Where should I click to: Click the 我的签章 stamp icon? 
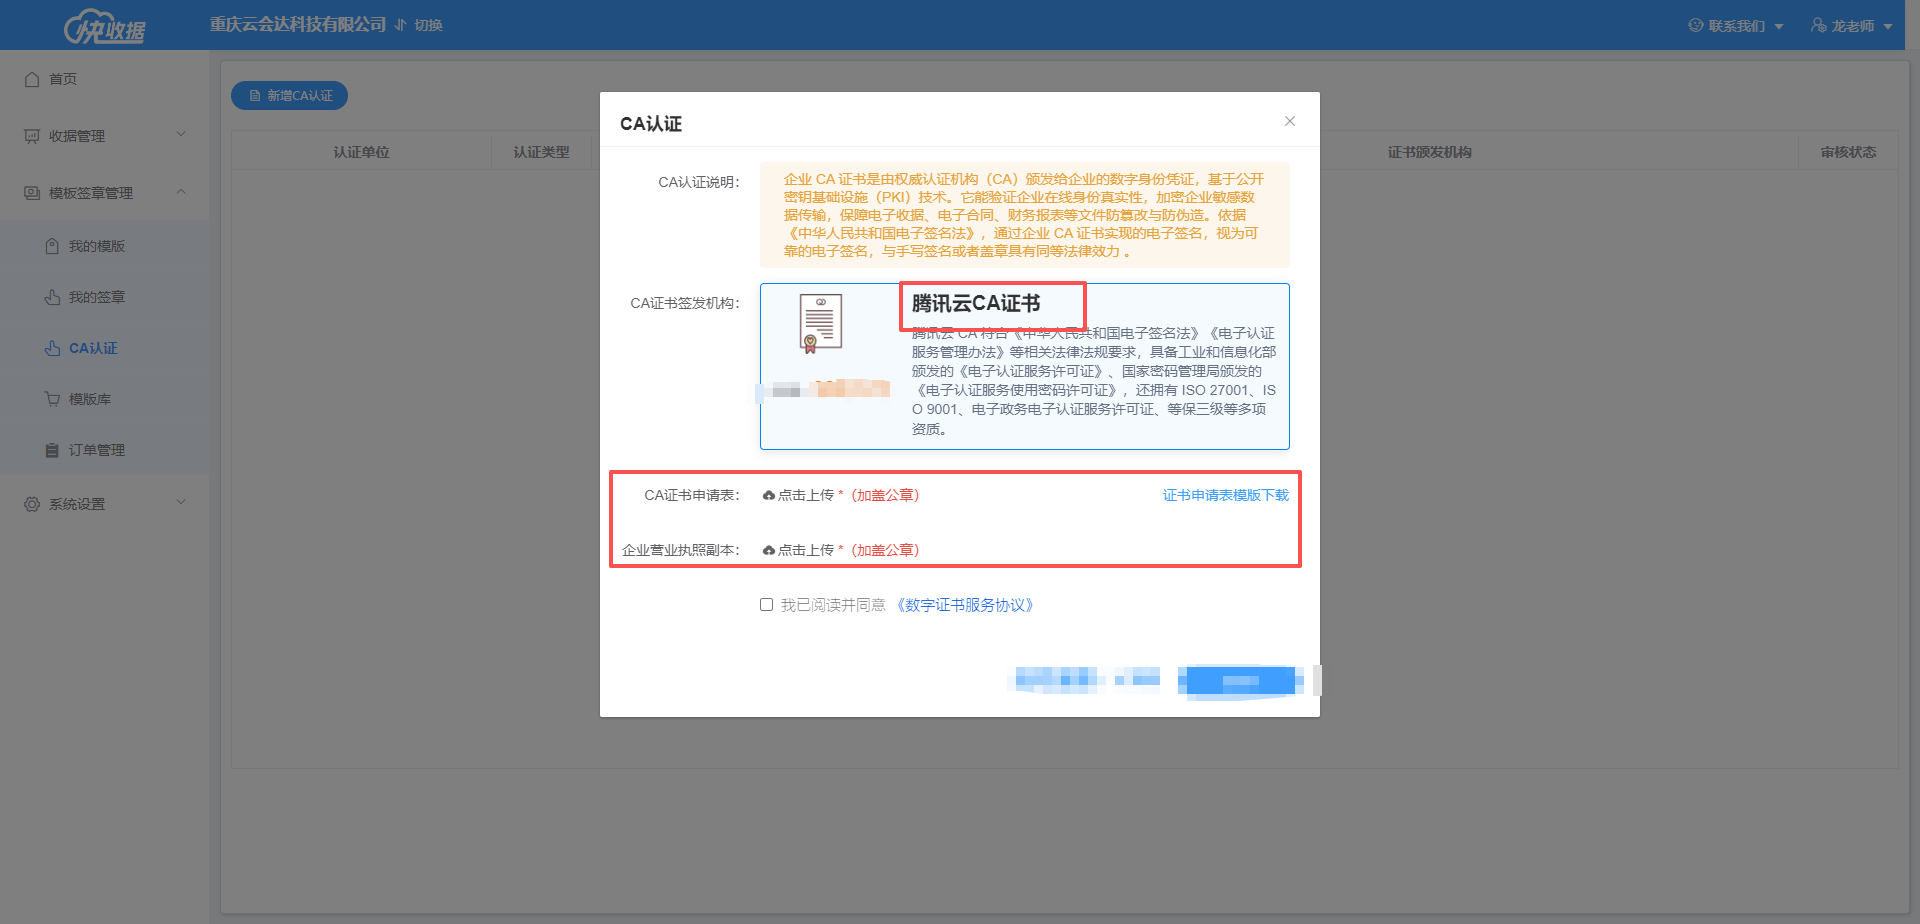pyautogui.click(x=52, y=297)
